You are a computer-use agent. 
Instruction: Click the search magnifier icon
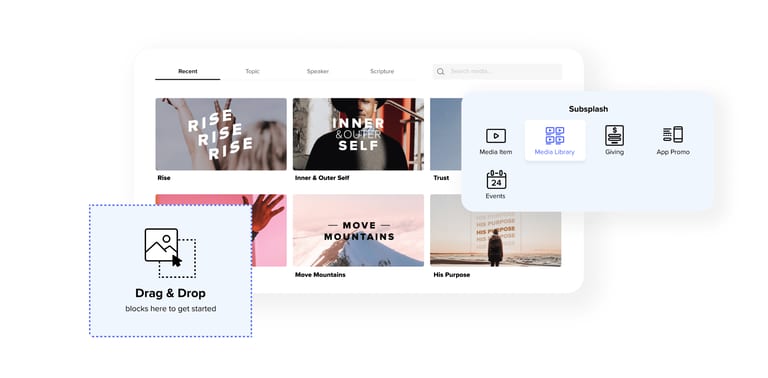[x=440, y=71]
